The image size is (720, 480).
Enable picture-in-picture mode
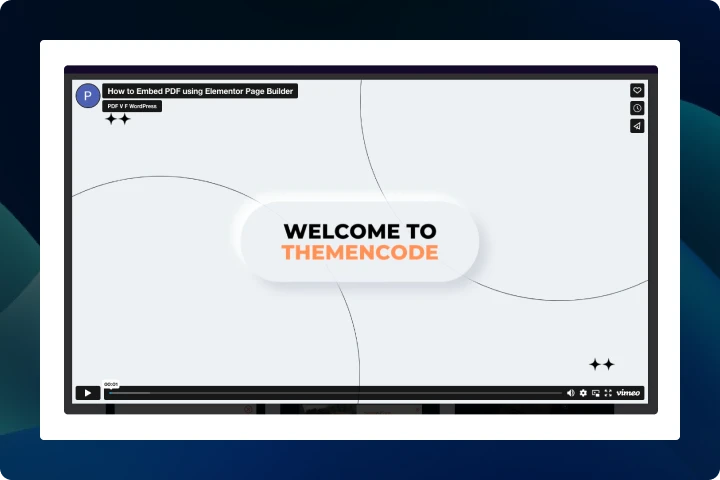[596, 393]
